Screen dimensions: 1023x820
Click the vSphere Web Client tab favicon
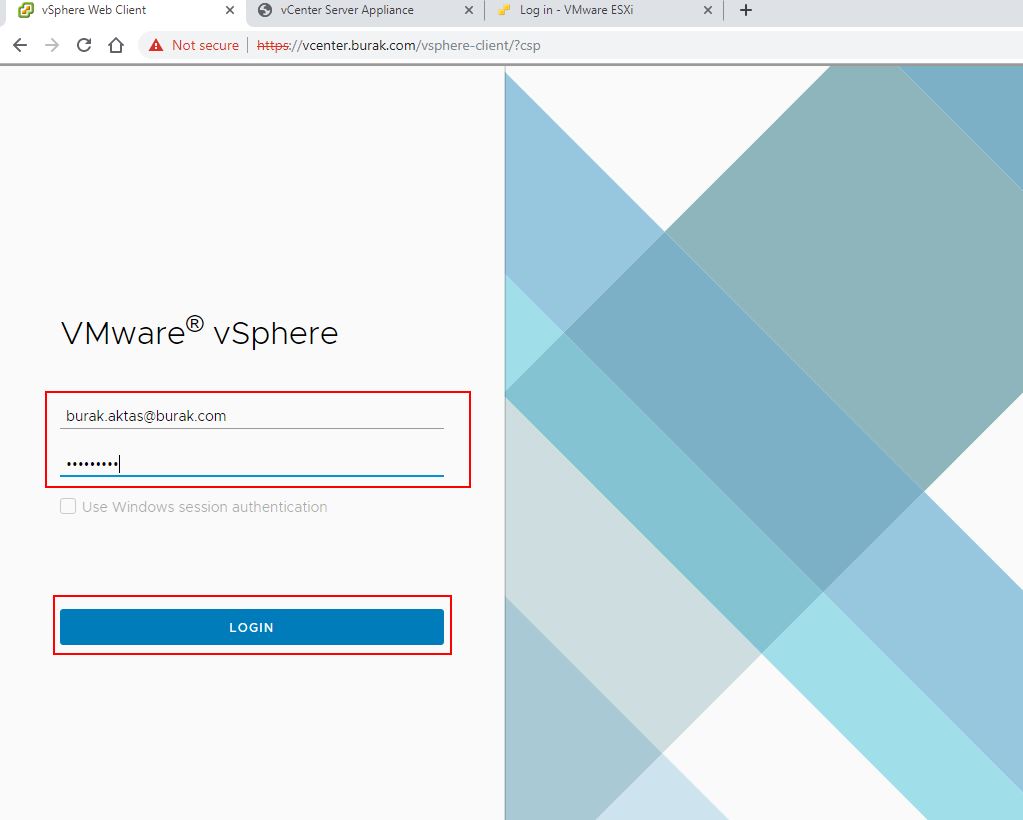(26, 10)
